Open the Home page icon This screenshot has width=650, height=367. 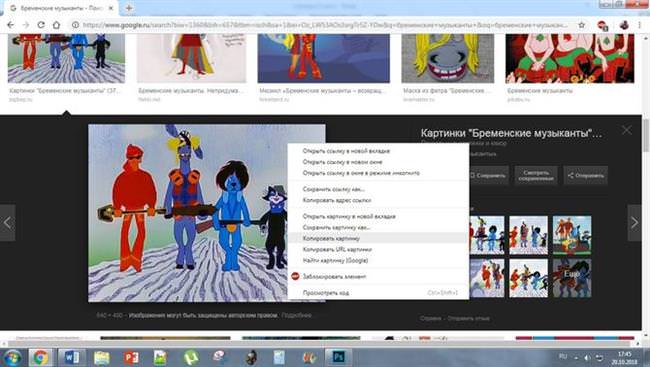[56, 25]
